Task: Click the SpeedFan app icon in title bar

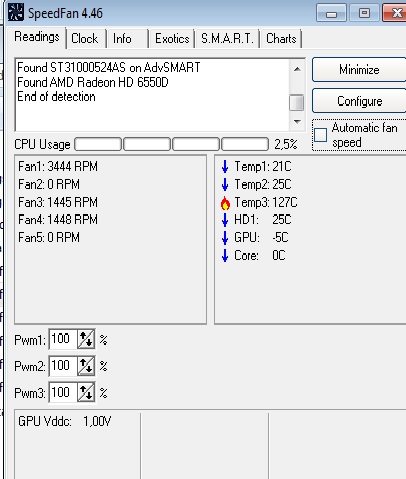Action: tap(16, 12)
